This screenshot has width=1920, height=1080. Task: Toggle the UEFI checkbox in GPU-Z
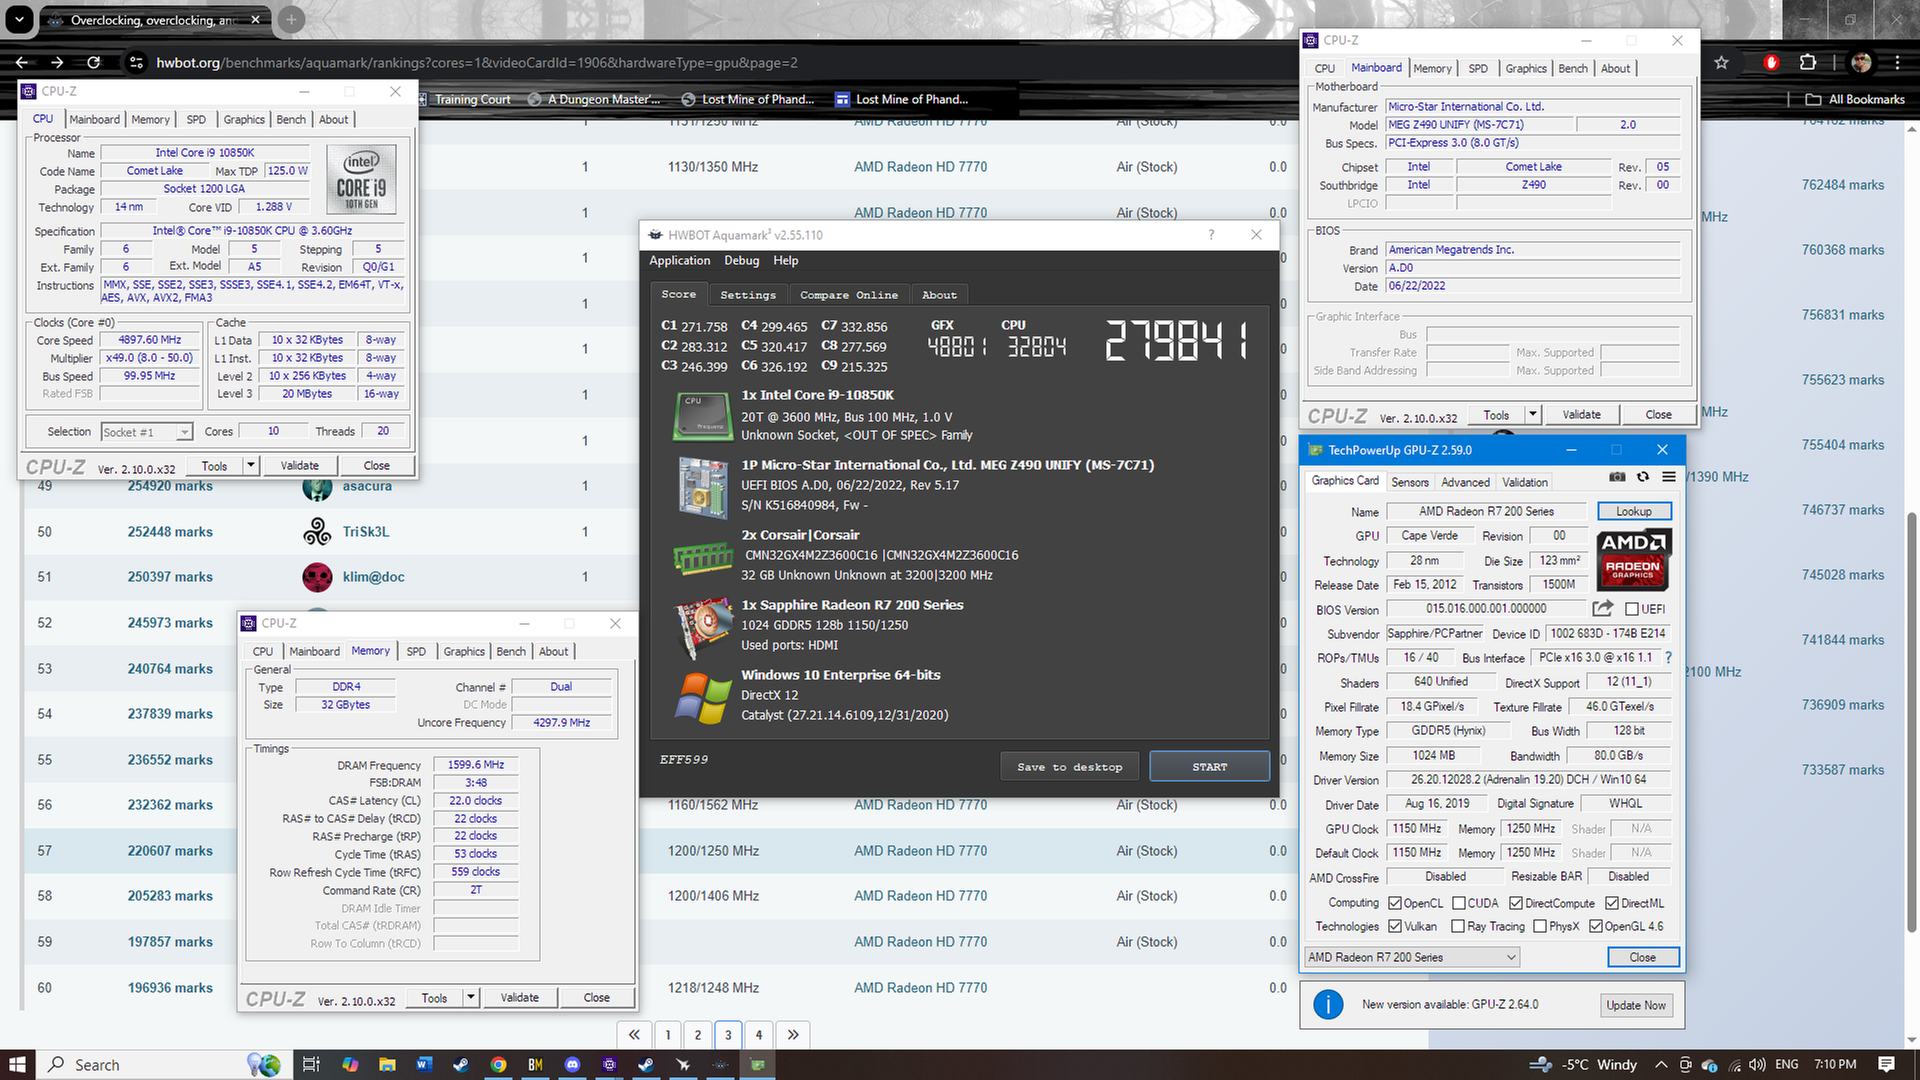point(1631,609)
